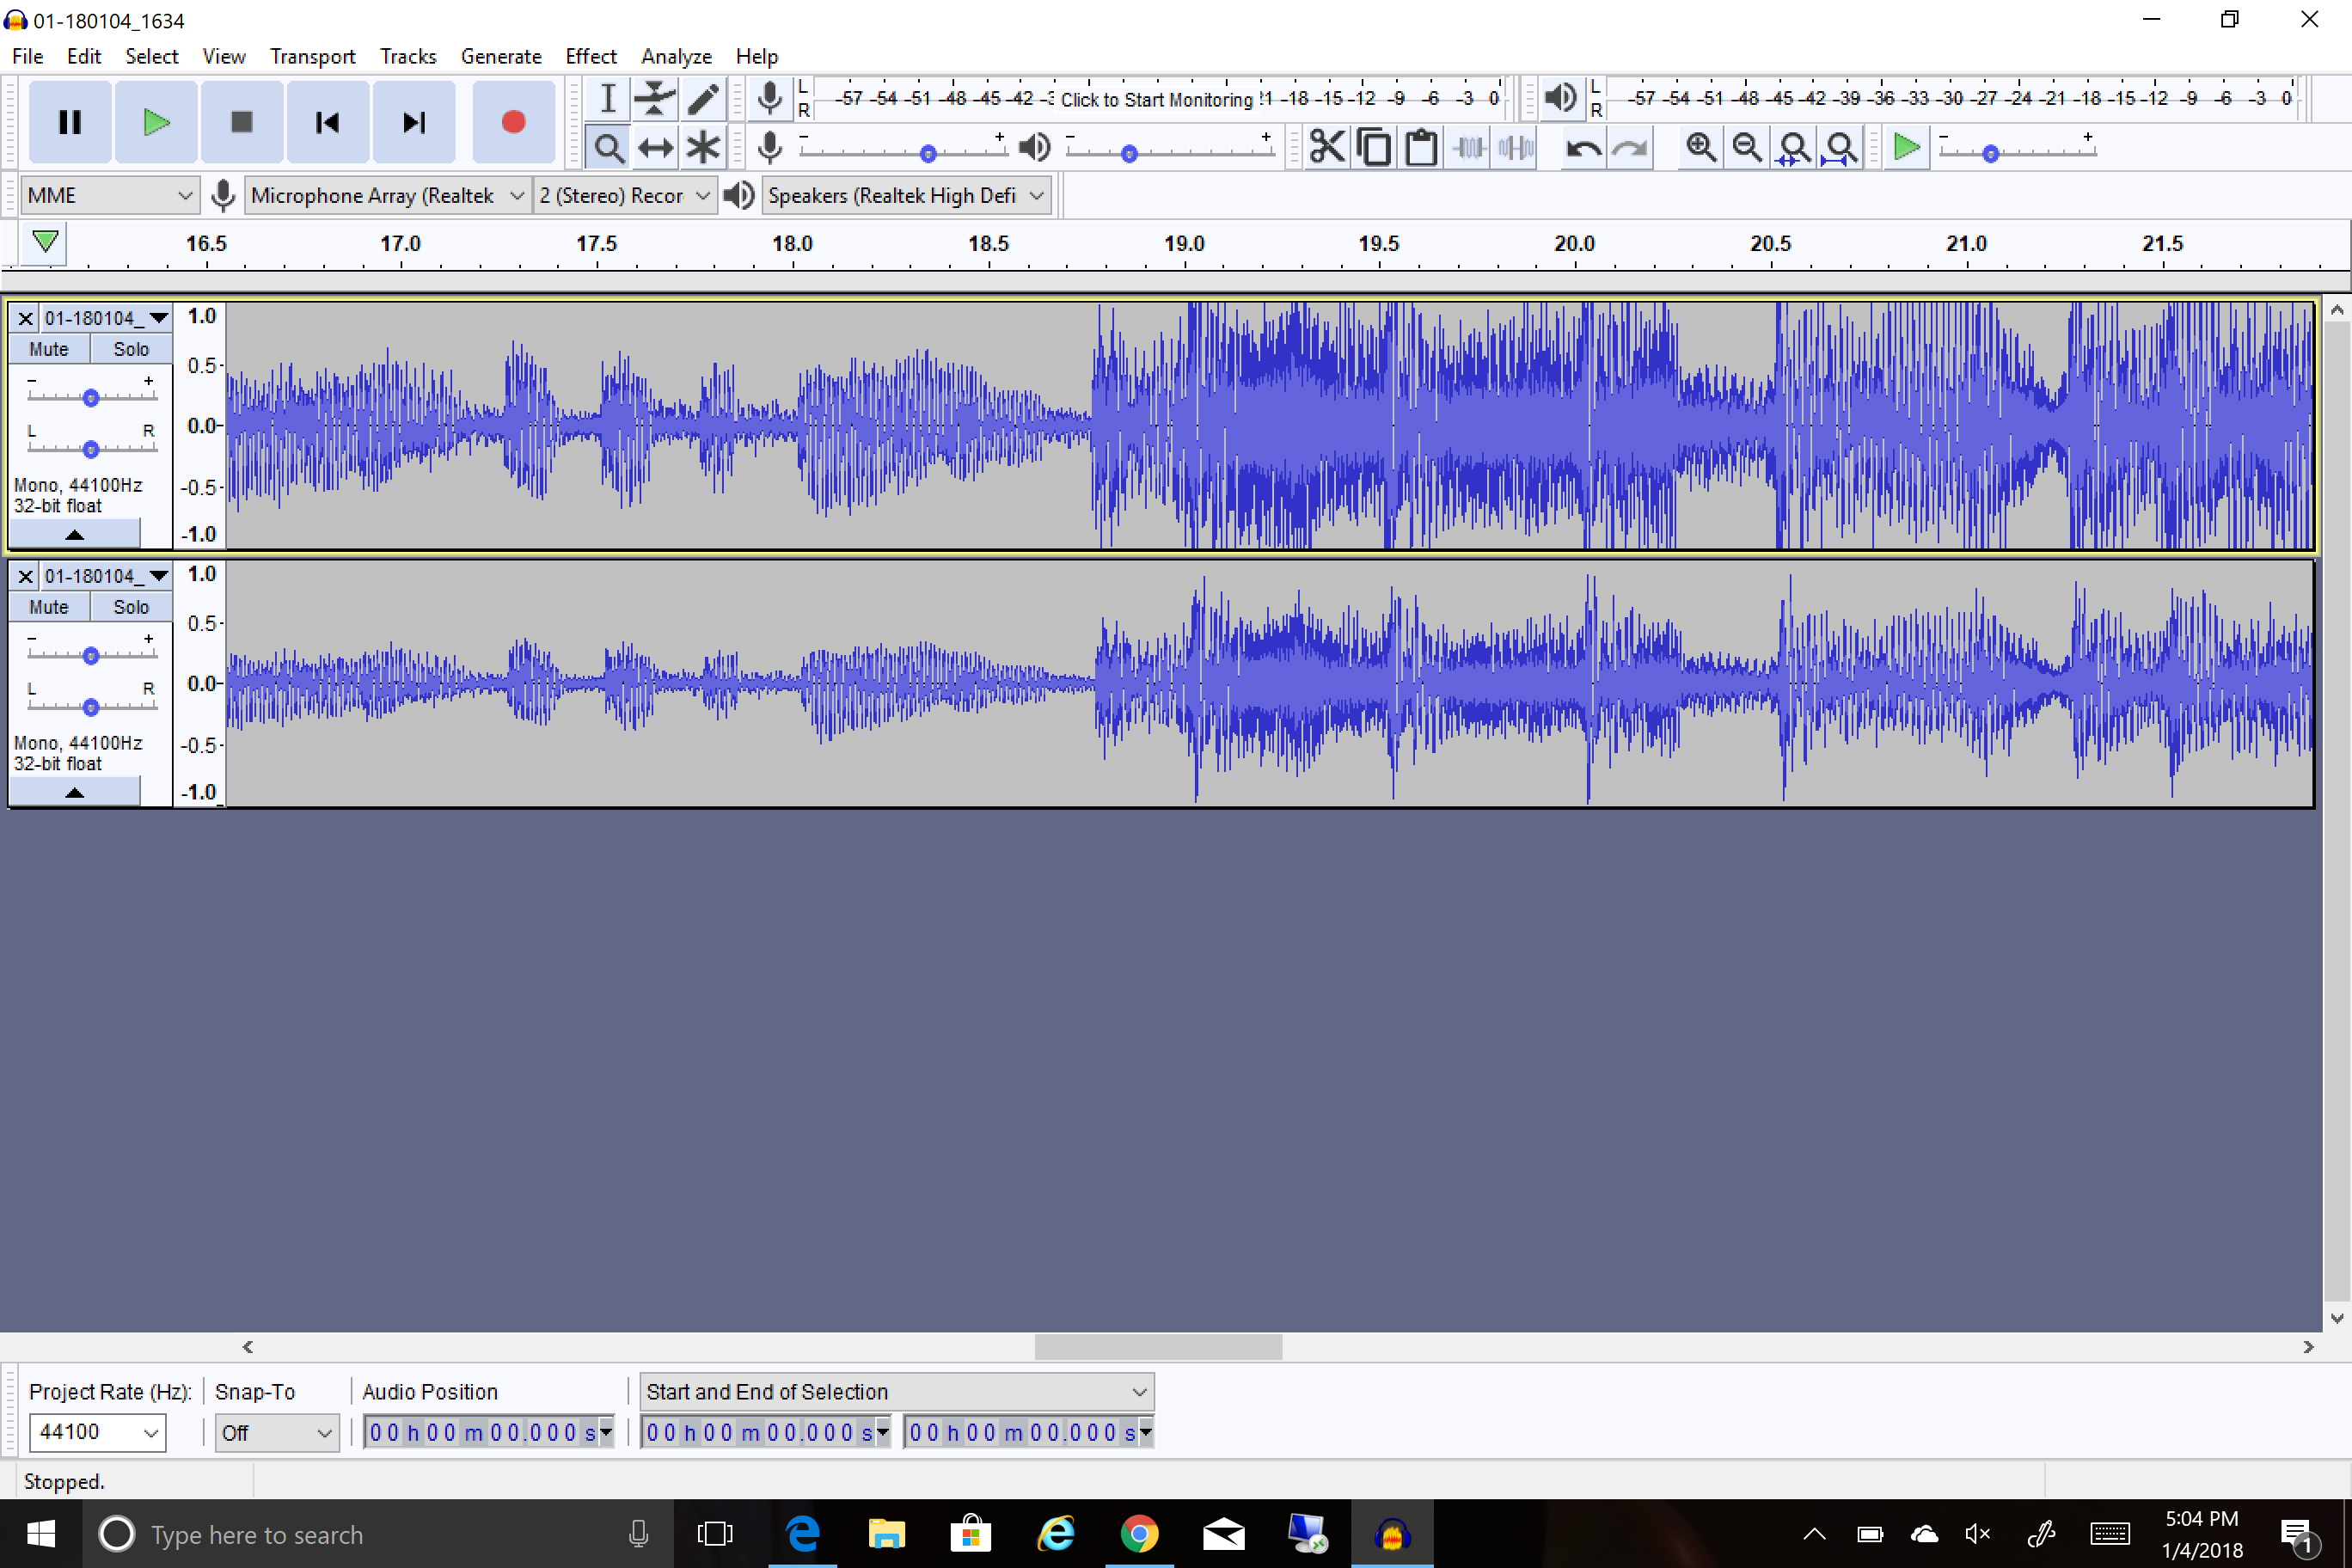This screenshot has width=2352, height=1568.
Task: Open the Snap-To Off dropdown
Action: click(x=277, y=1432)
